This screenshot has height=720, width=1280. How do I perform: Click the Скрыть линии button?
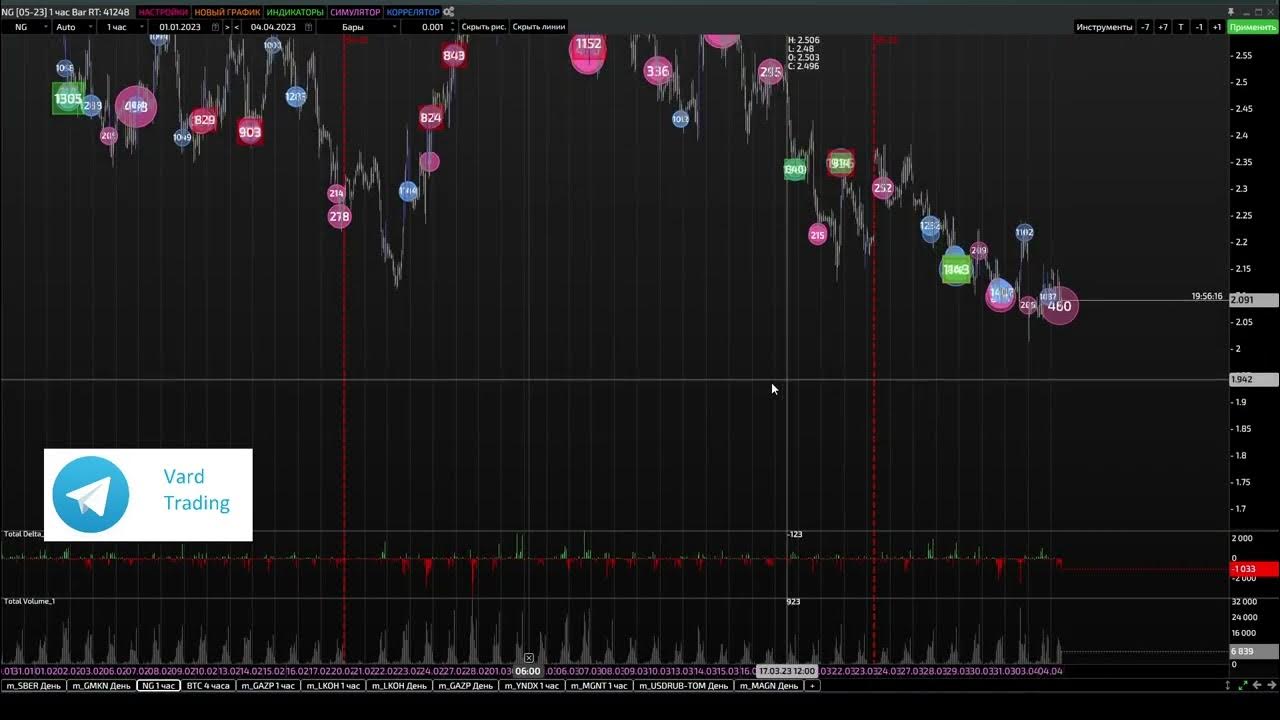coord(539,27)
